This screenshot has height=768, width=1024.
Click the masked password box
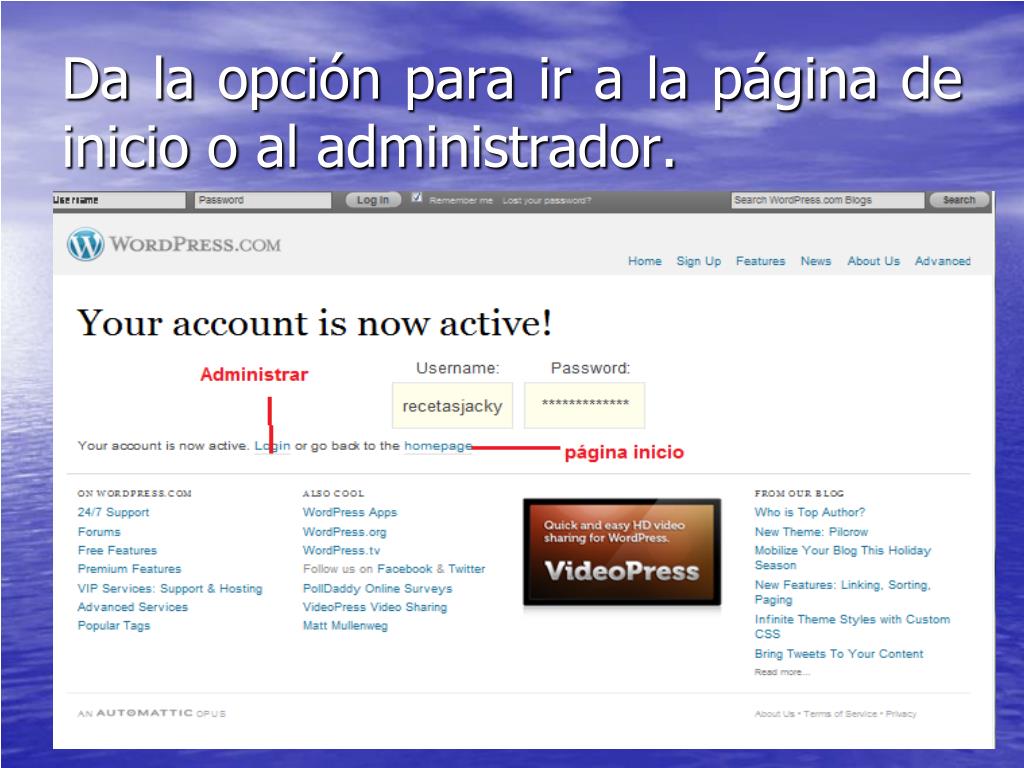tap(584, 406)
